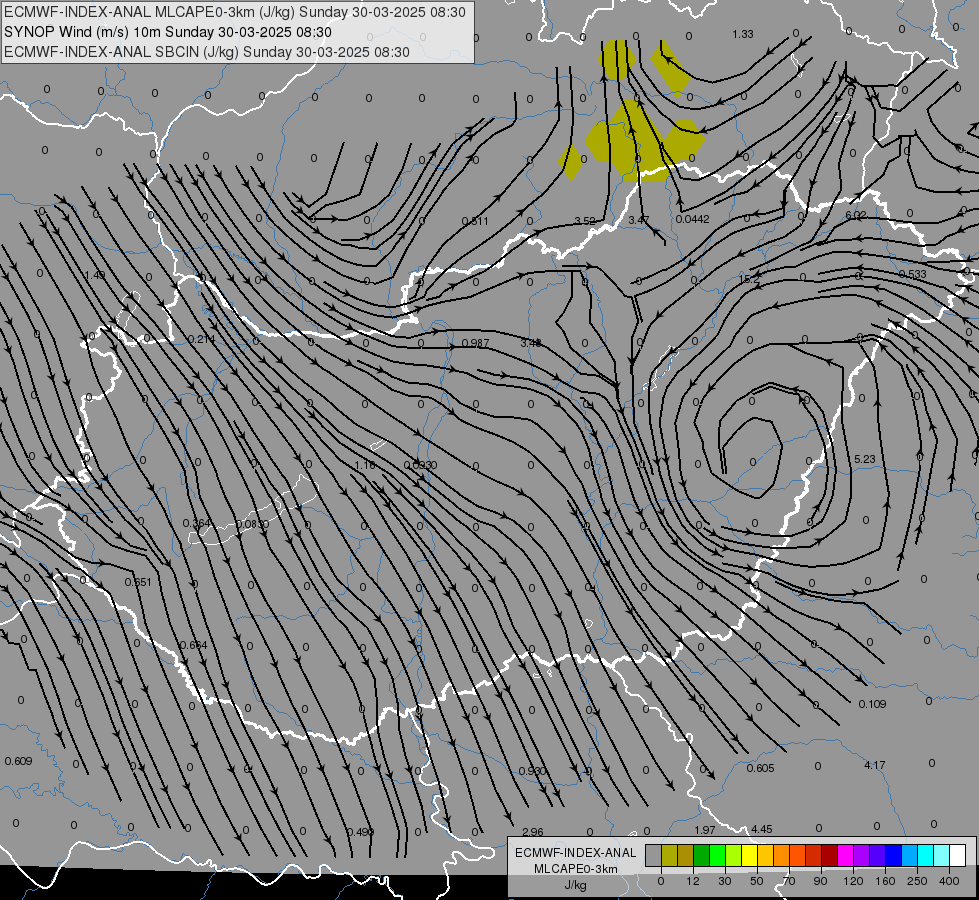The width and height of the screenshot is (979, 900).
Task: Click the map value '0.0442'
Action: pyautogui.click(x=692, y=219)
